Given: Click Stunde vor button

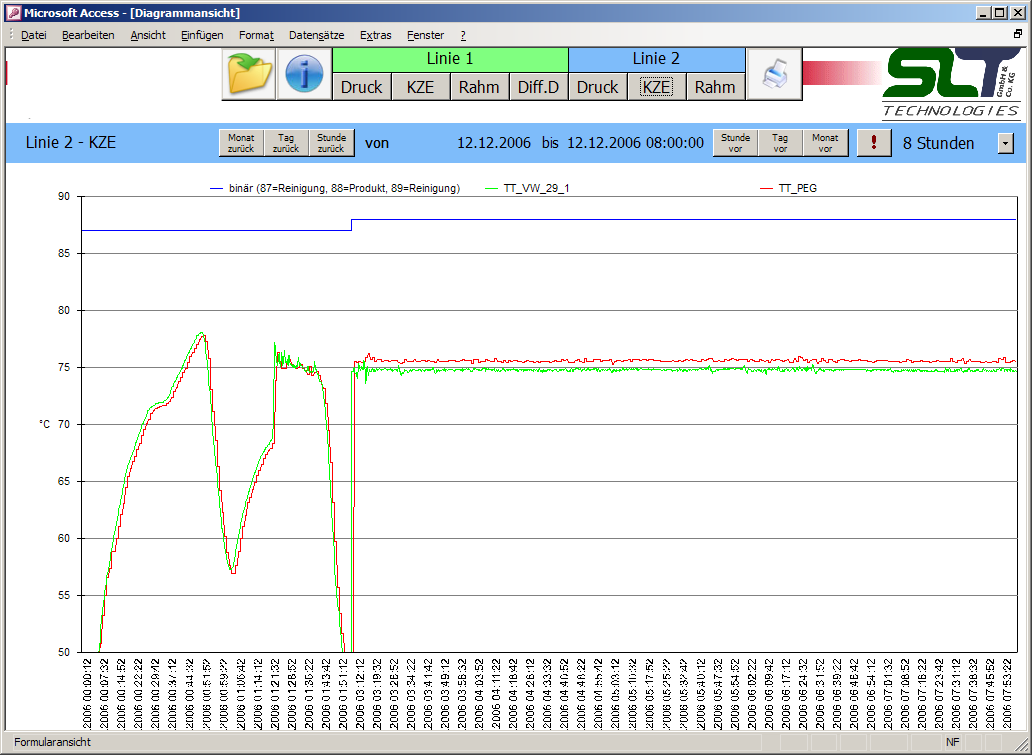Looking at the screenshot, I should coord(735,143).
